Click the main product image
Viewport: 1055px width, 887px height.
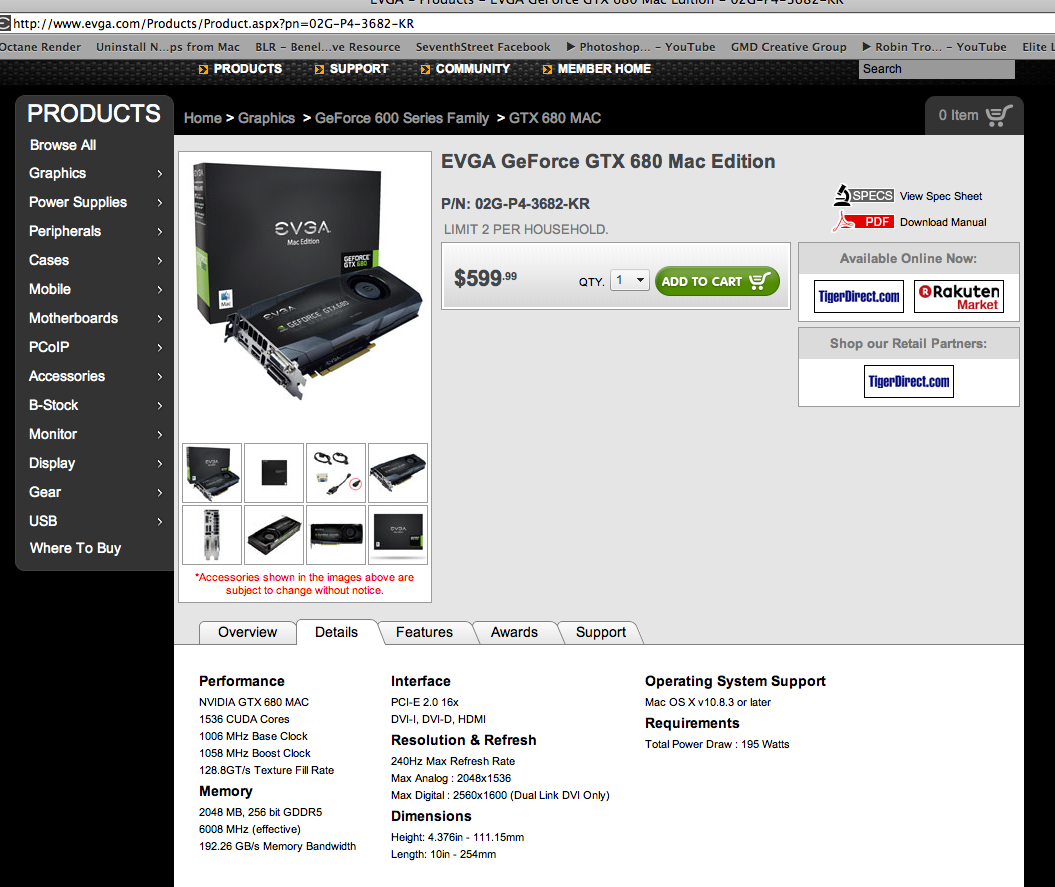pos(306,281)
